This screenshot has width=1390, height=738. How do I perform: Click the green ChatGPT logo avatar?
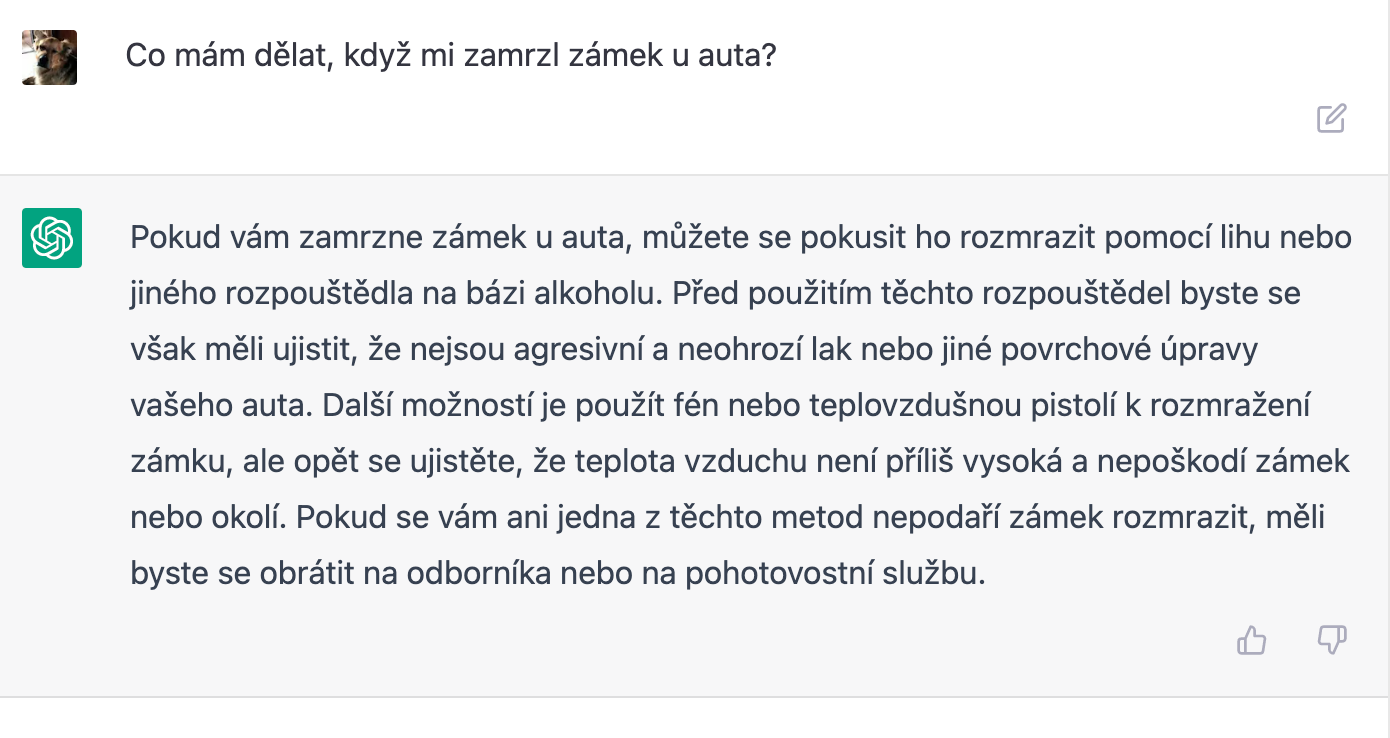click(x=52, y=238)
